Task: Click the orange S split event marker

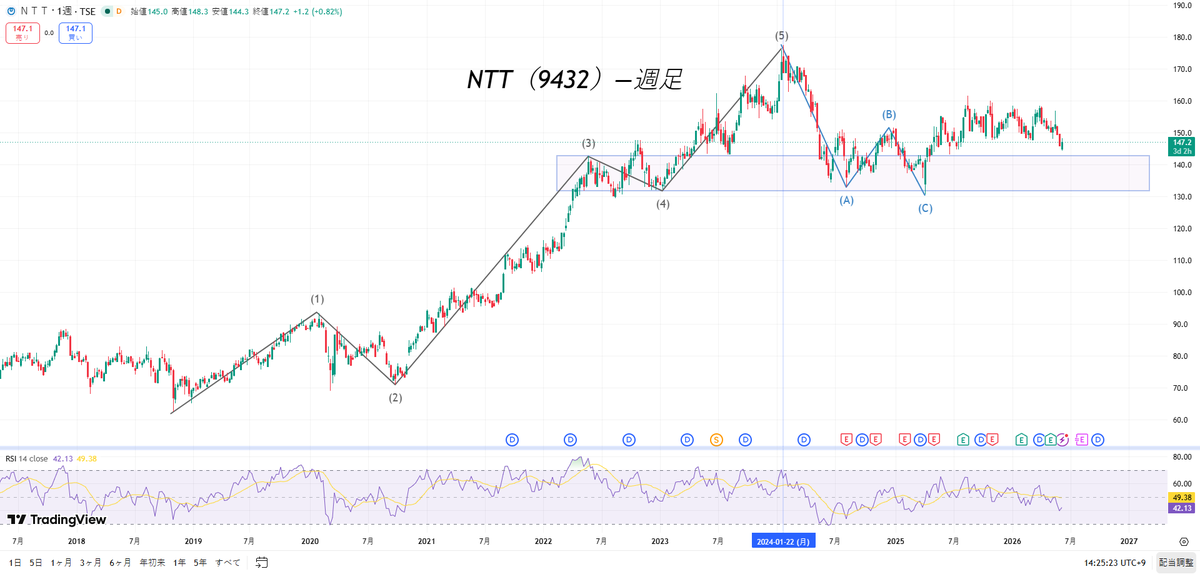Action: 716,439
